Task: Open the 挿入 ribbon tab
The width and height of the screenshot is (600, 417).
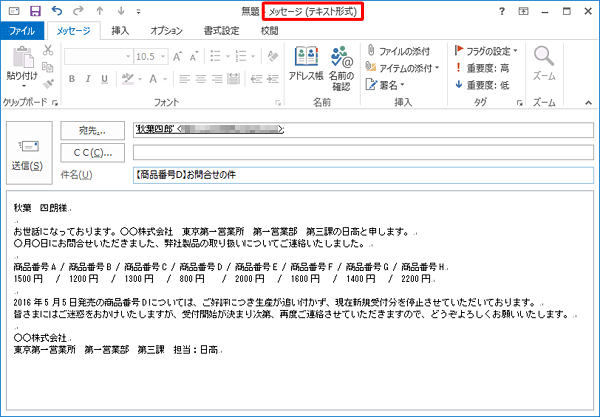Action: click(120, 31)
